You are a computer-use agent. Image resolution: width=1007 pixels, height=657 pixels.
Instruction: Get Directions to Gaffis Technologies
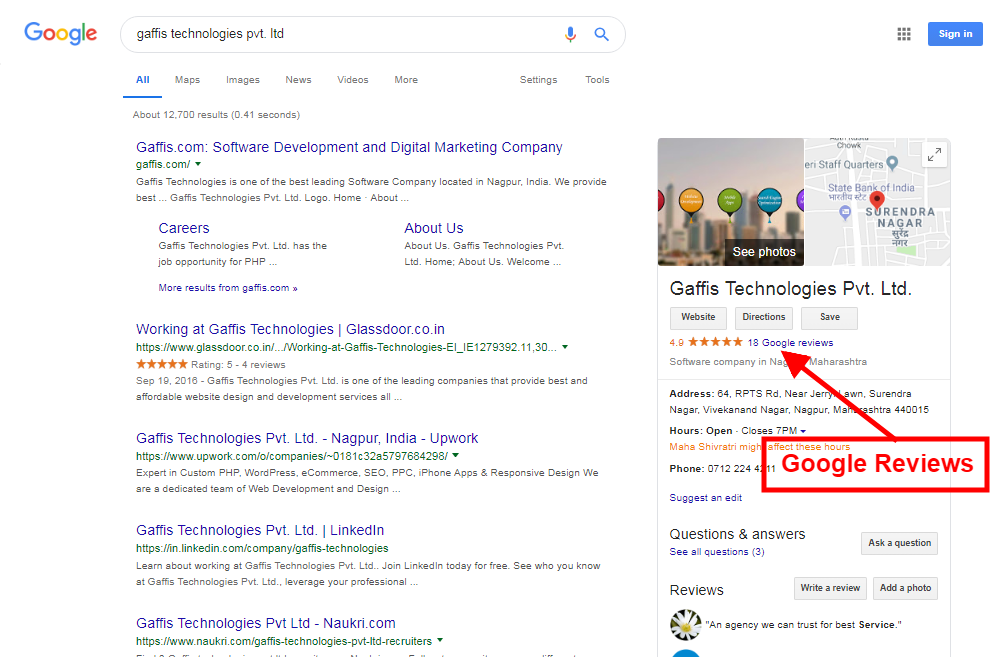pyautogui.click(x=764, y=317)
